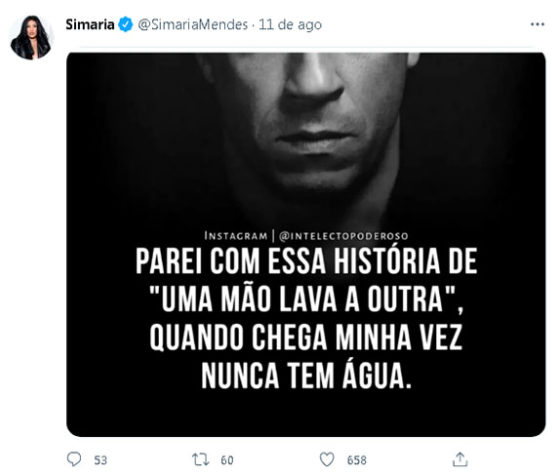The height and width of the screenshot is (474, 559).
Task: Click the "PAREI COM ESSA HISTÓRIA DE" line
Action: coord(306,261)
